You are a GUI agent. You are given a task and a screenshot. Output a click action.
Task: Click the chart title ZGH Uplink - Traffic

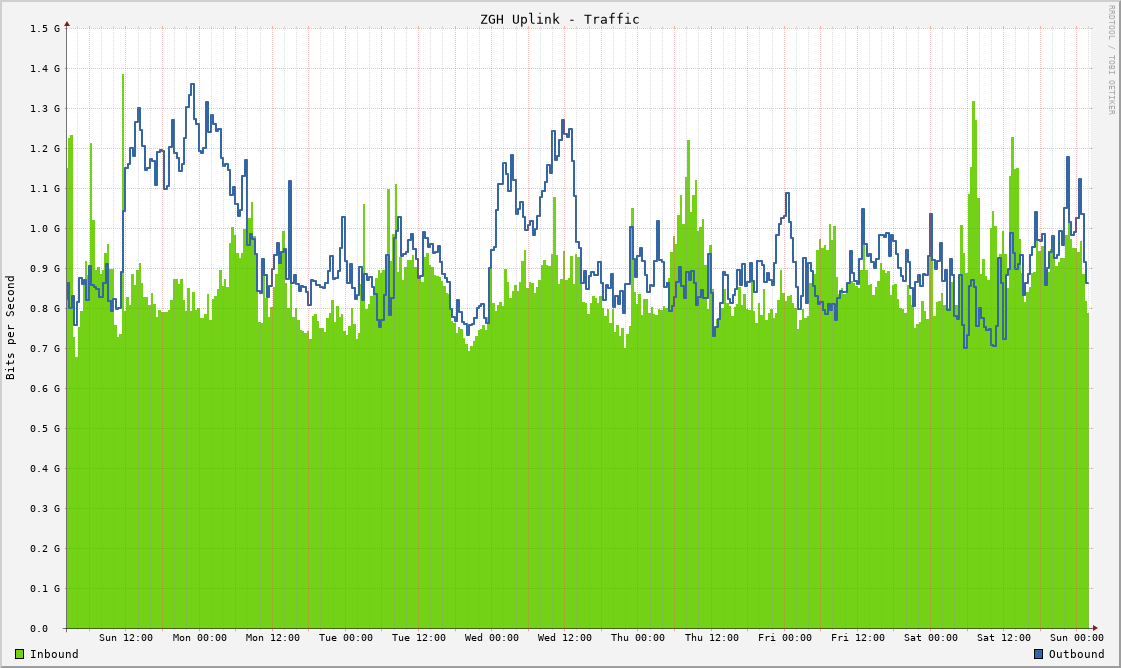[x=560, y=19]
